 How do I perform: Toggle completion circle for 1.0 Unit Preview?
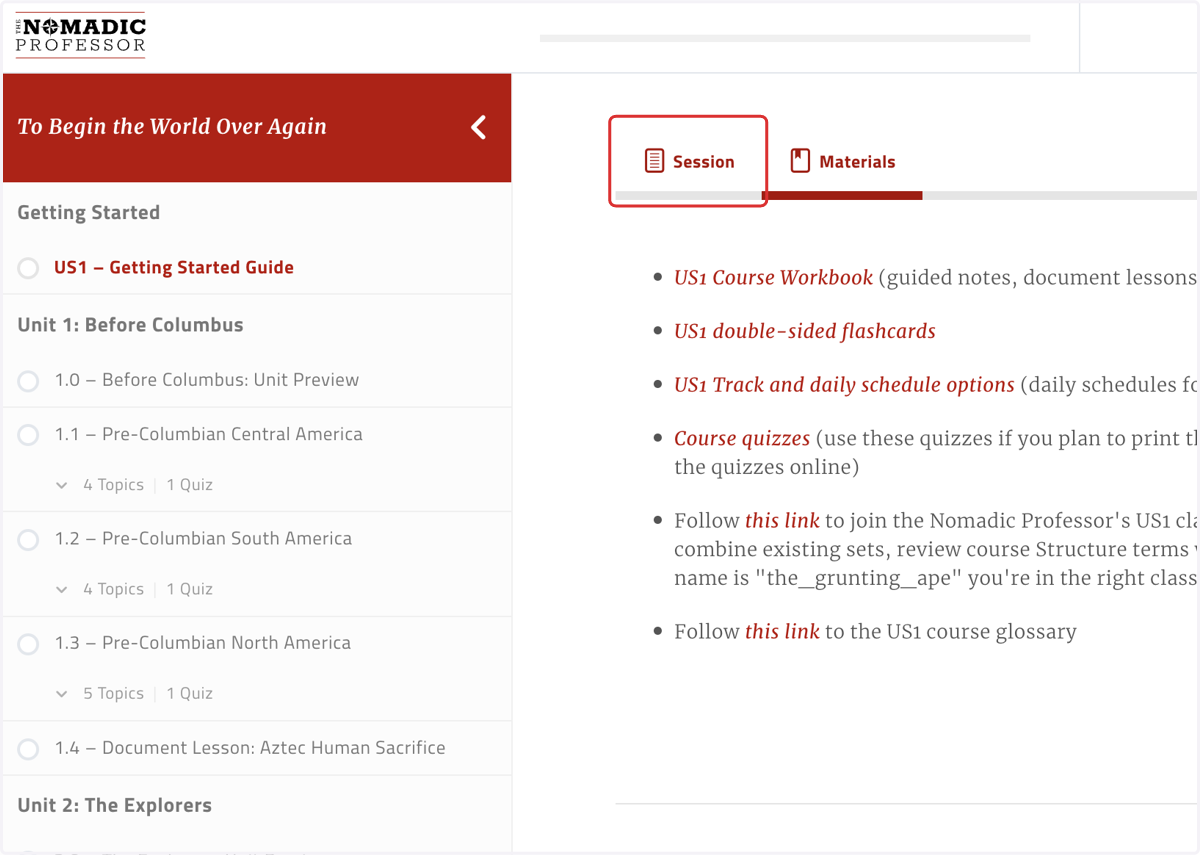28,381
